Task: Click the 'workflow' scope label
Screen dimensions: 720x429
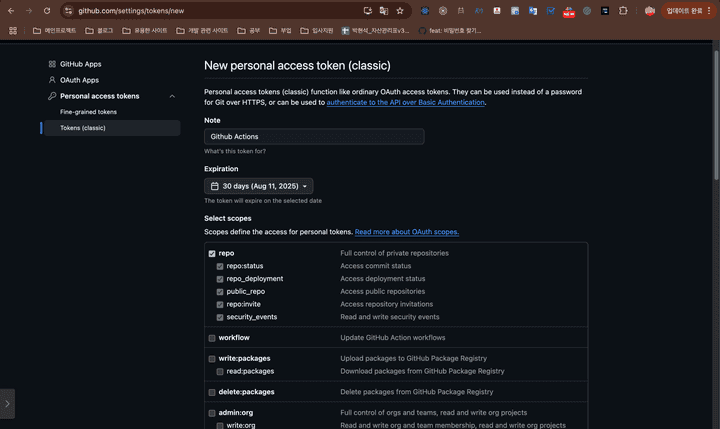Action: [234, 338]
